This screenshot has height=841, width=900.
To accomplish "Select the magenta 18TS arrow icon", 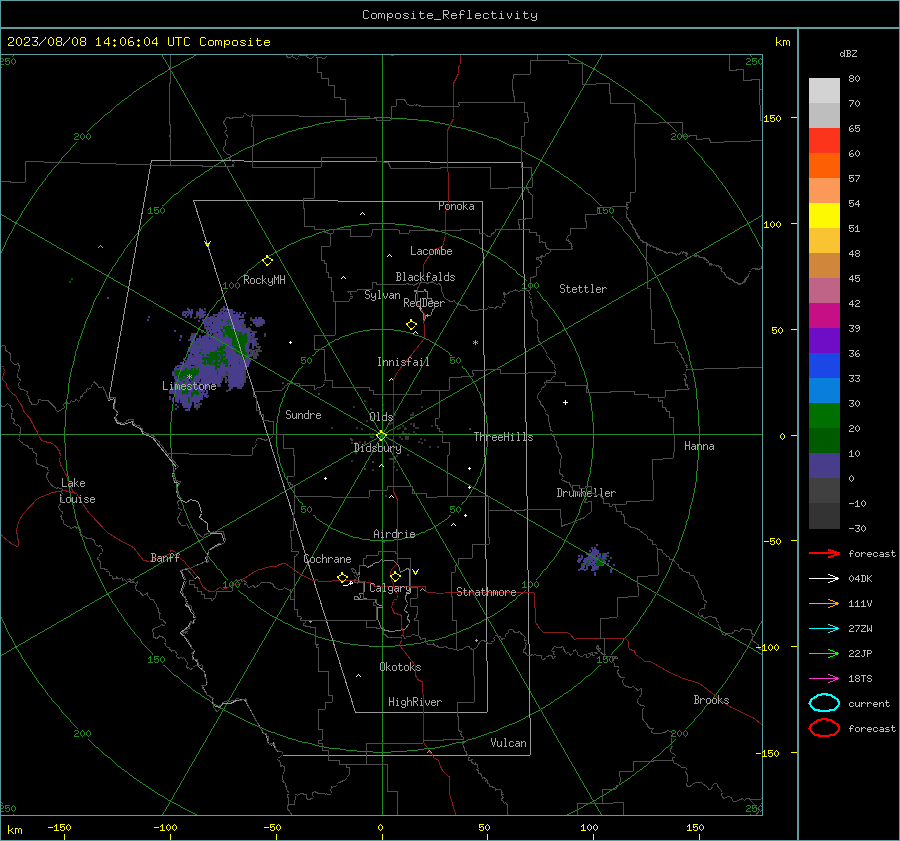I will coord(824,679).
